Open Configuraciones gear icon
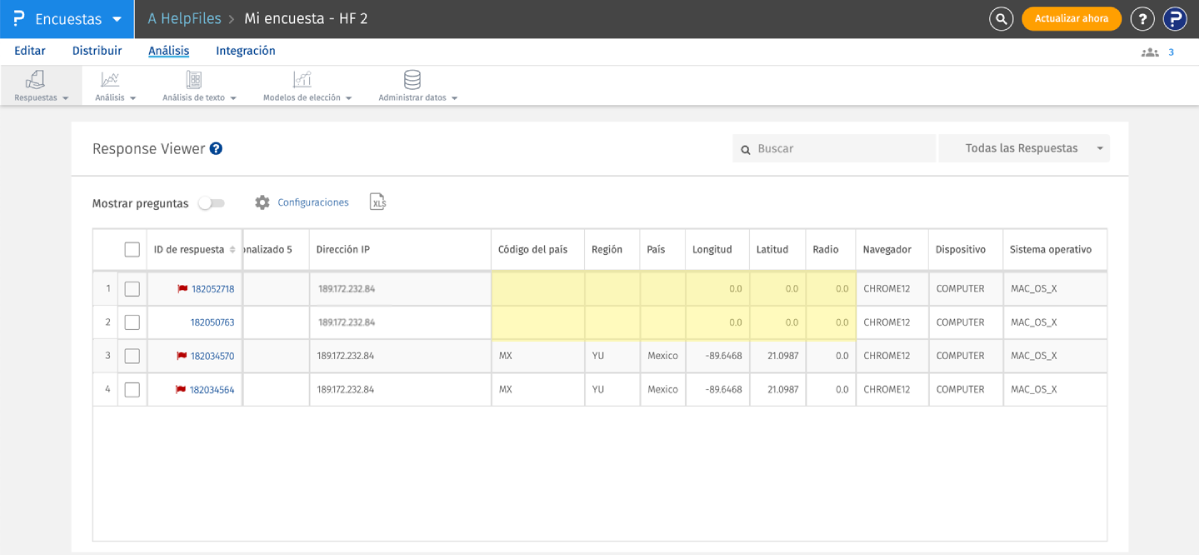This screenshot has height=555, width=1199. (262, 202)
